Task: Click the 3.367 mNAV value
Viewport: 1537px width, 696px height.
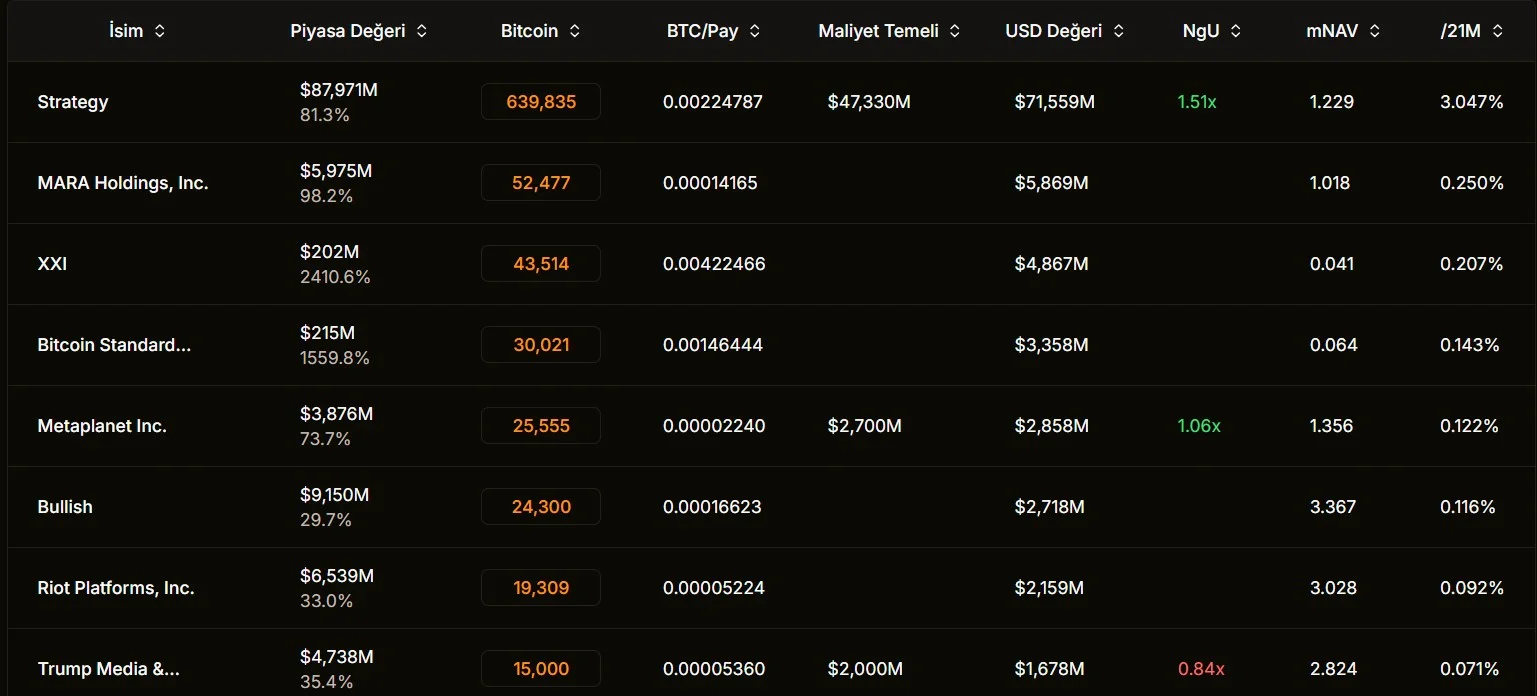Action: click(1333, 507)
